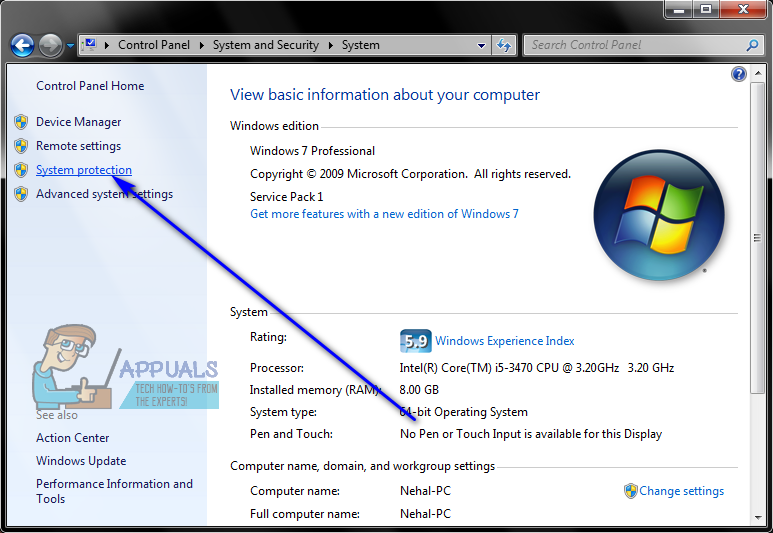This screenshot has width=773, height=533.
Task: Click the computer icon in address bar
Action: pos(90,45)
